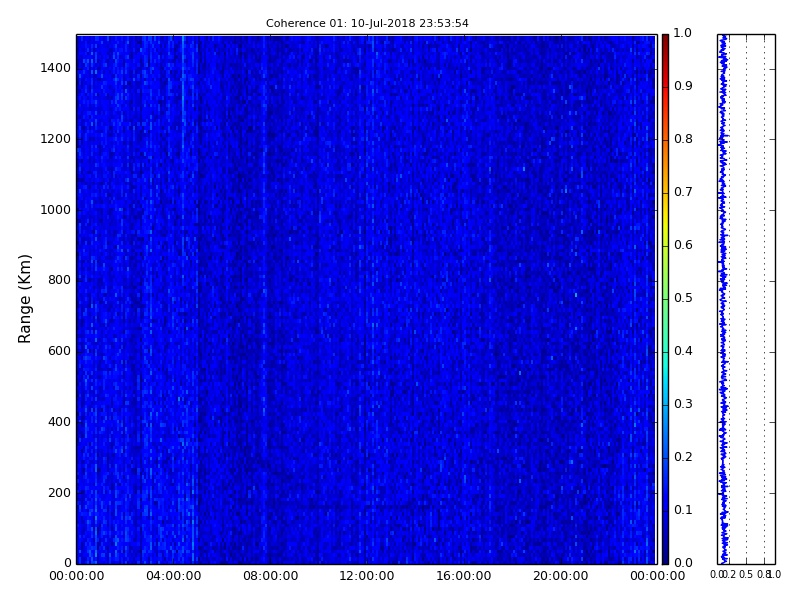This screenshot has width=800, height=600.
Task: Click the colorbar 0.9 label
Action: (x=683, y=86)
